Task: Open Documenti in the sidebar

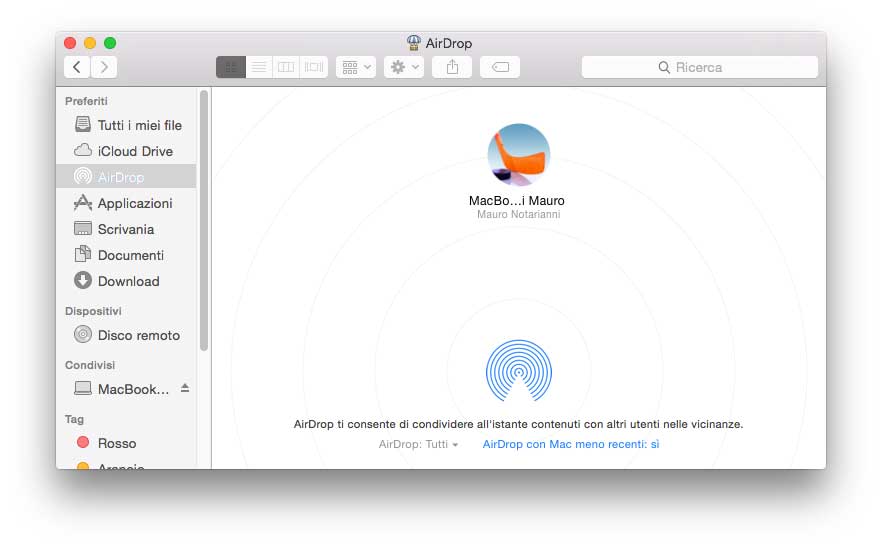Action: pyautogui.click(x=128, y=255)
